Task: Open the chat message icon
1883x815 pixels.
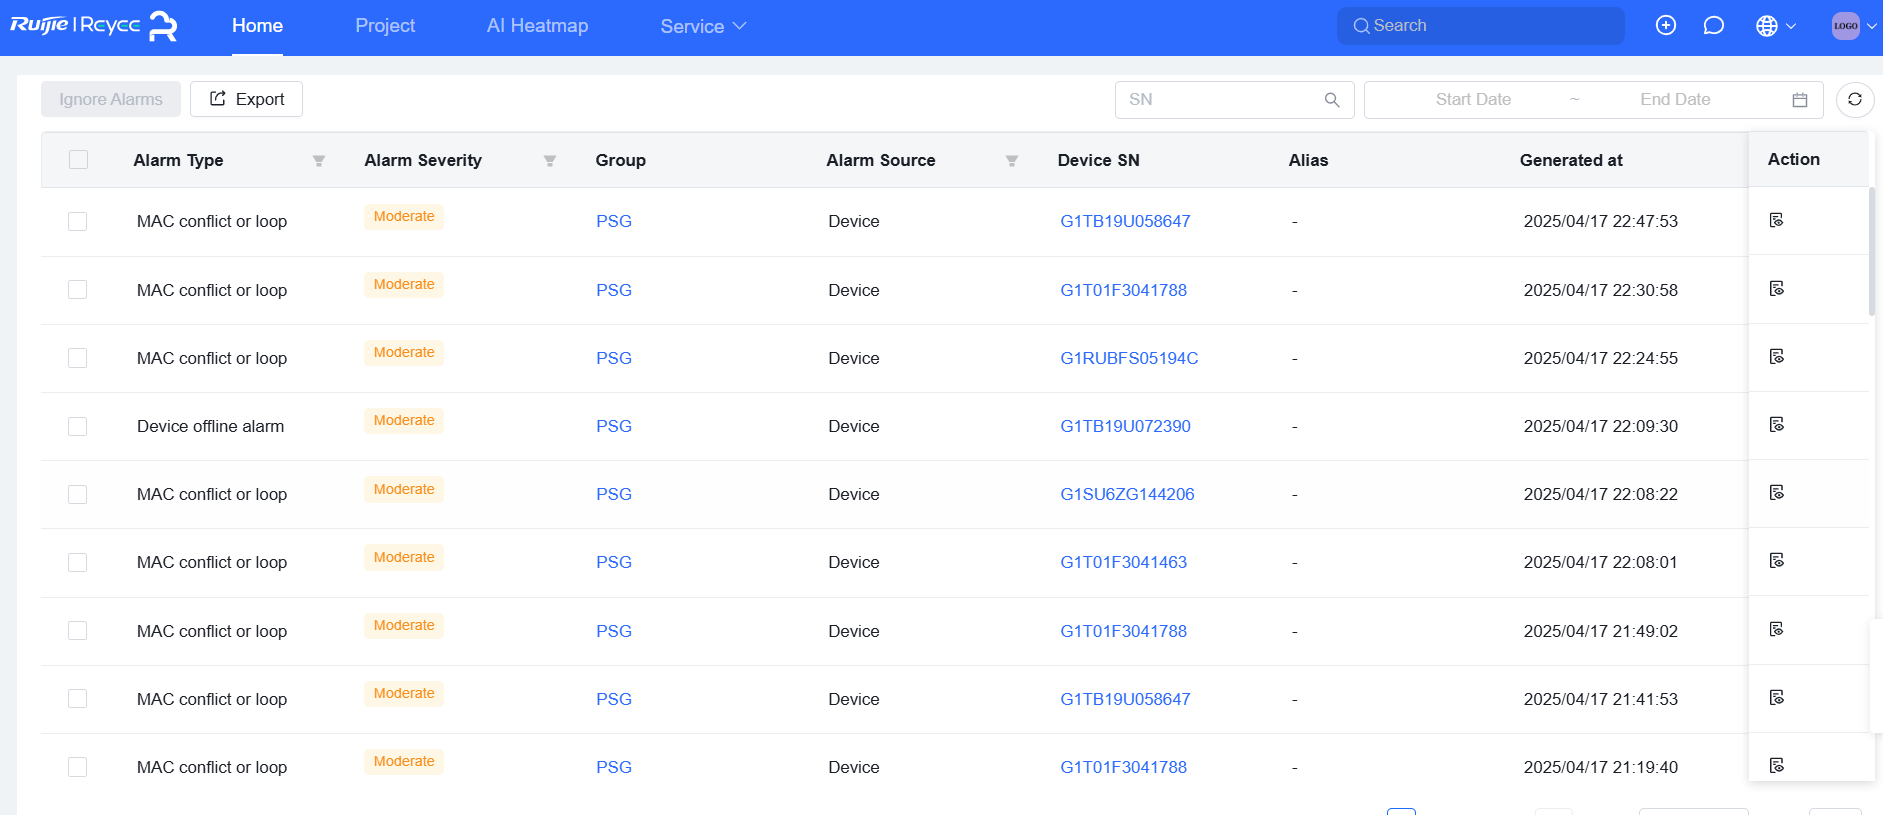Action: pos(1714,26)
